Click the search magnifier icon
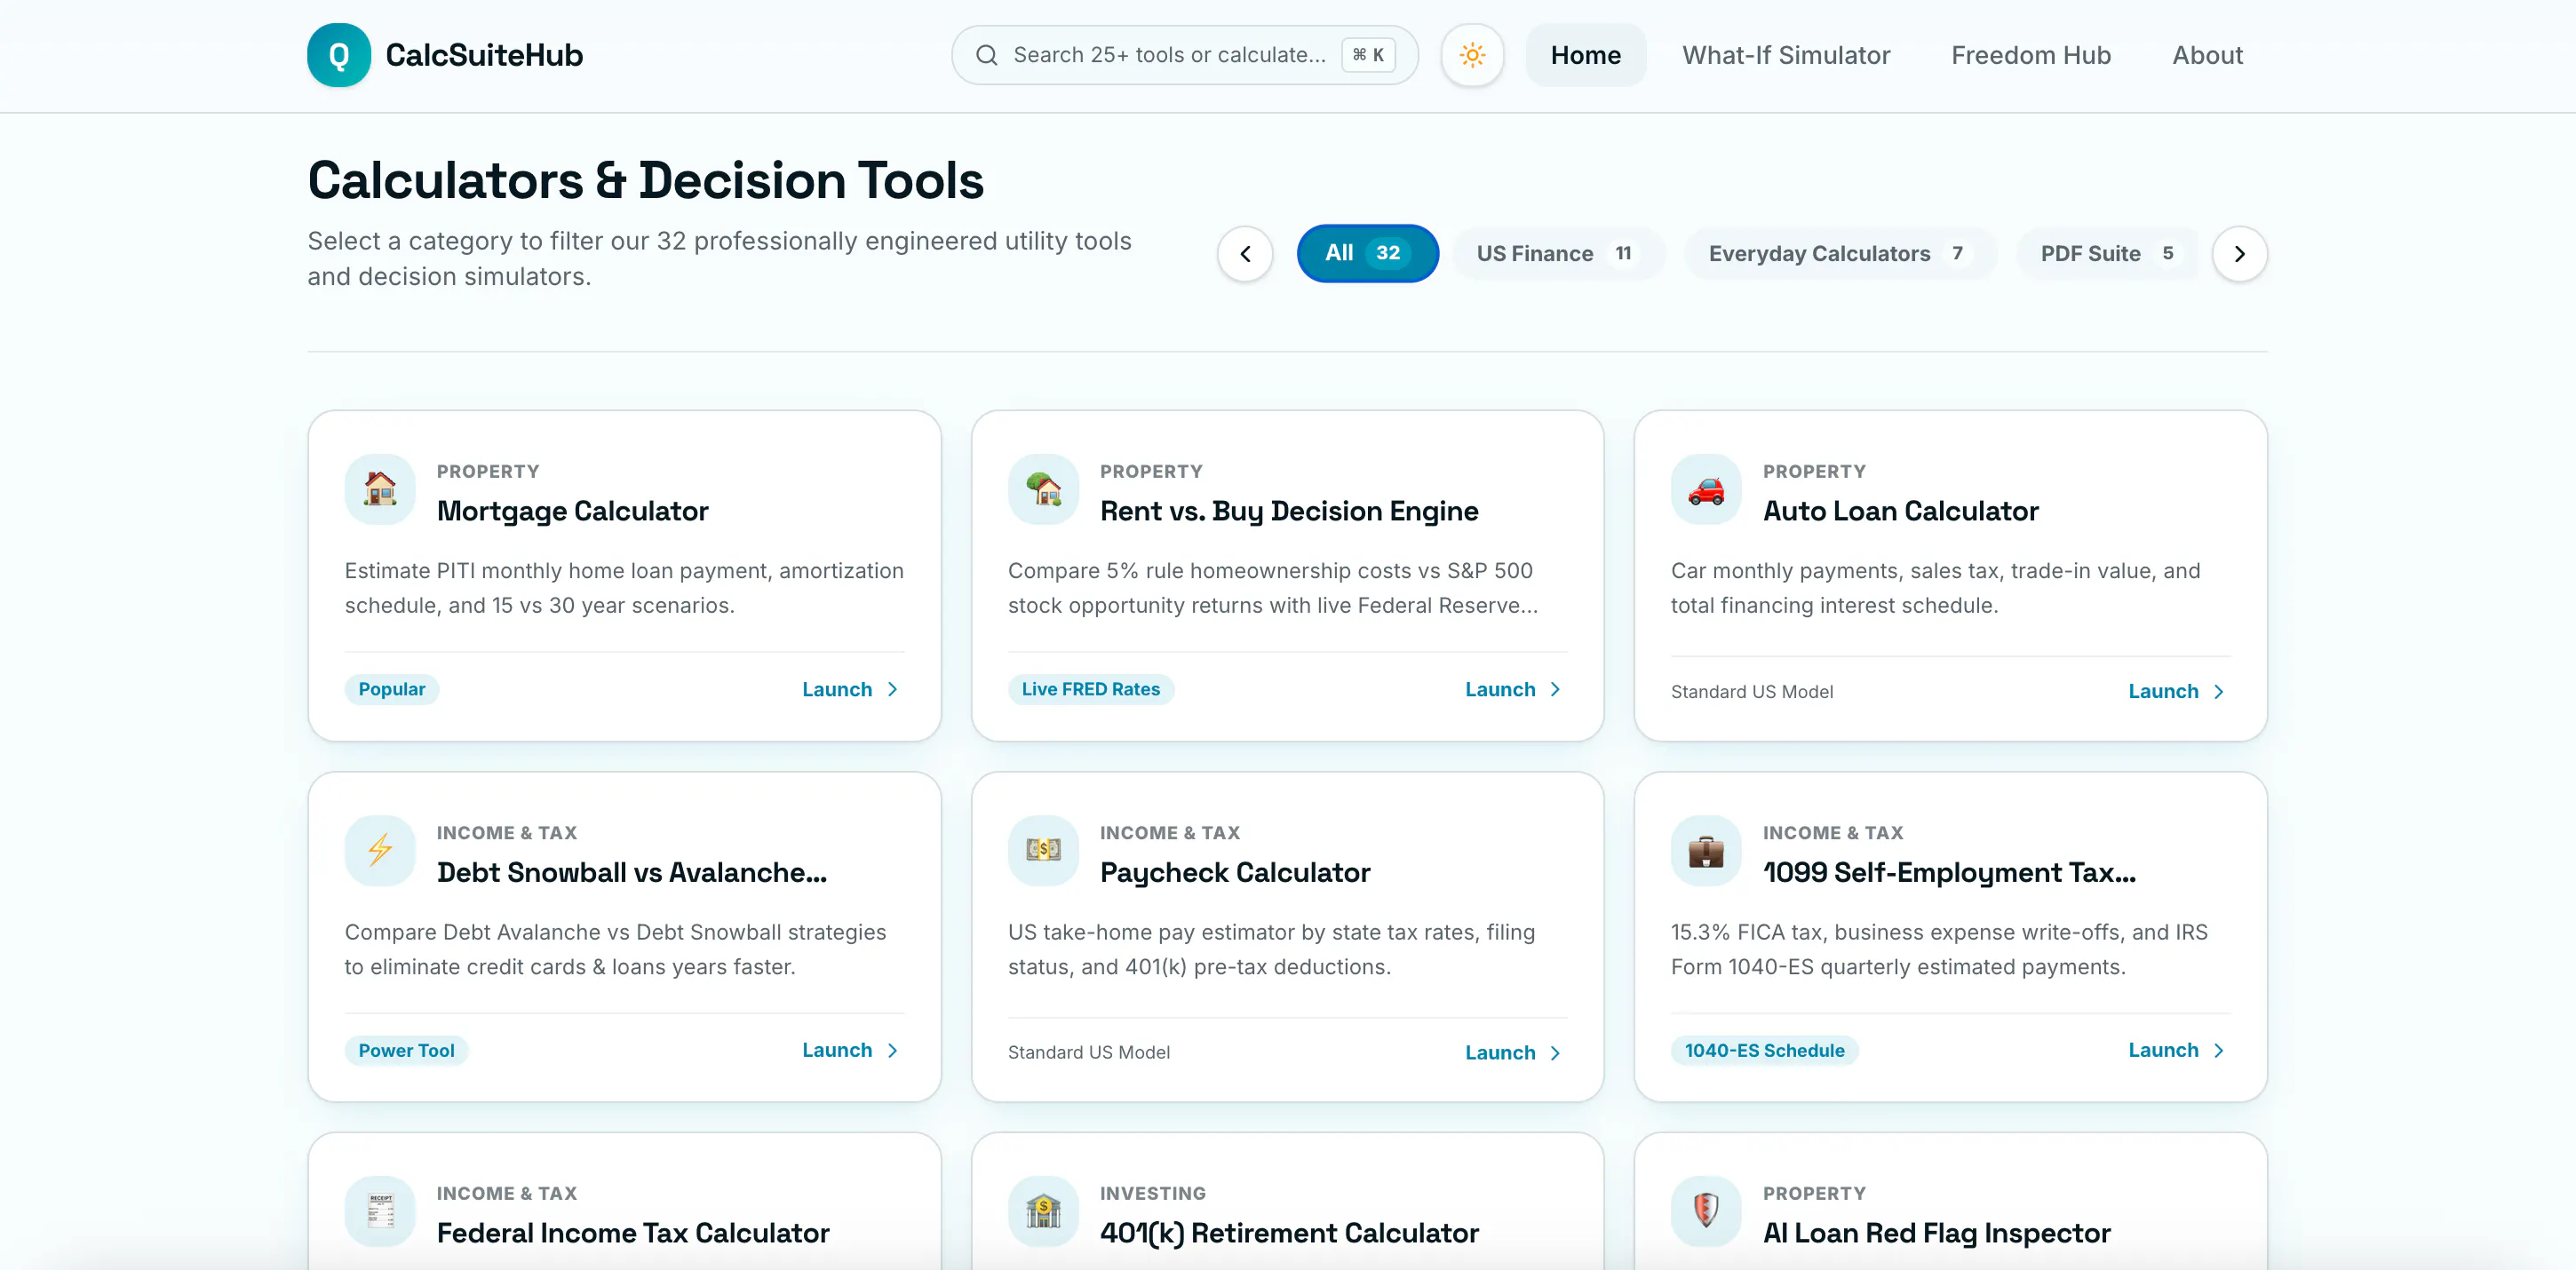The width and height of the screenshot is (2576, 1270). pyautogui.click(x=986, y=55)
